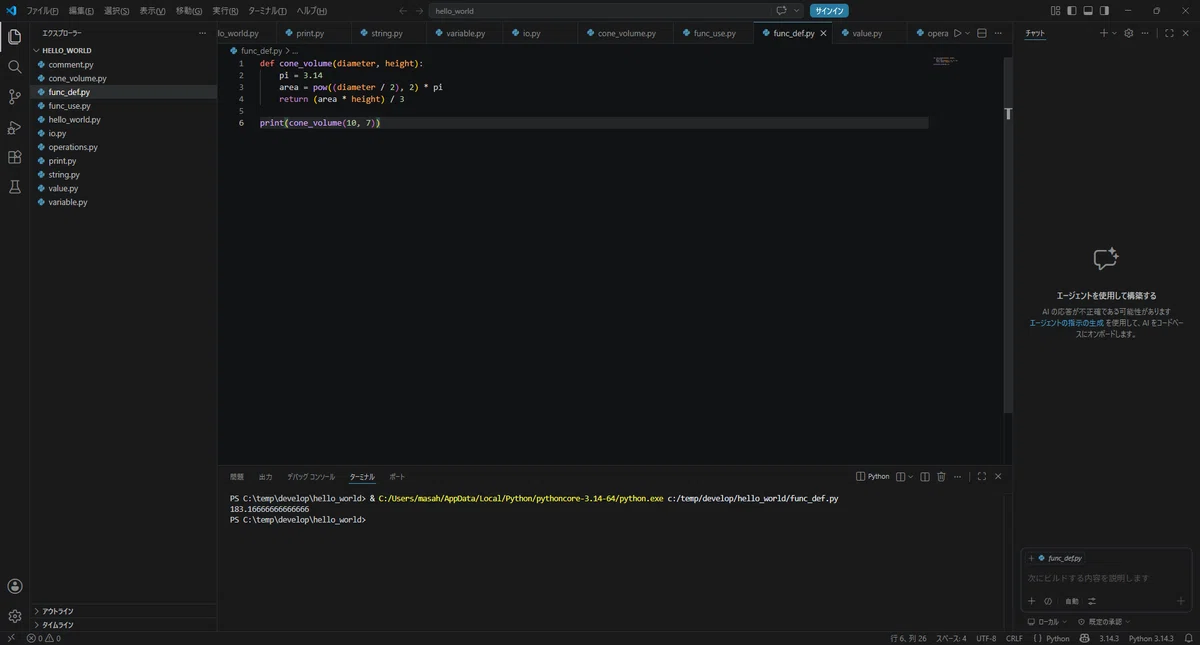Open the Manage gear in activity bar
Viewport: 1200px width, 645px height.
click(14, 616)
